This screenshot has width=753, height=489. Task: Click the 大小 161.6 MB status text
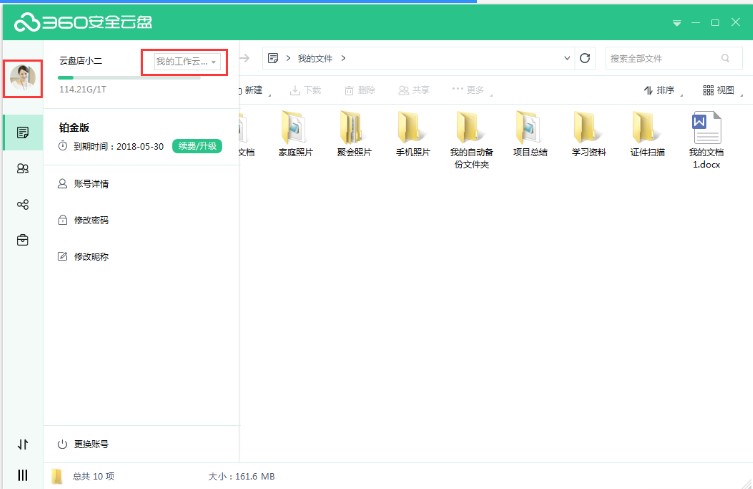coord(242,477)
